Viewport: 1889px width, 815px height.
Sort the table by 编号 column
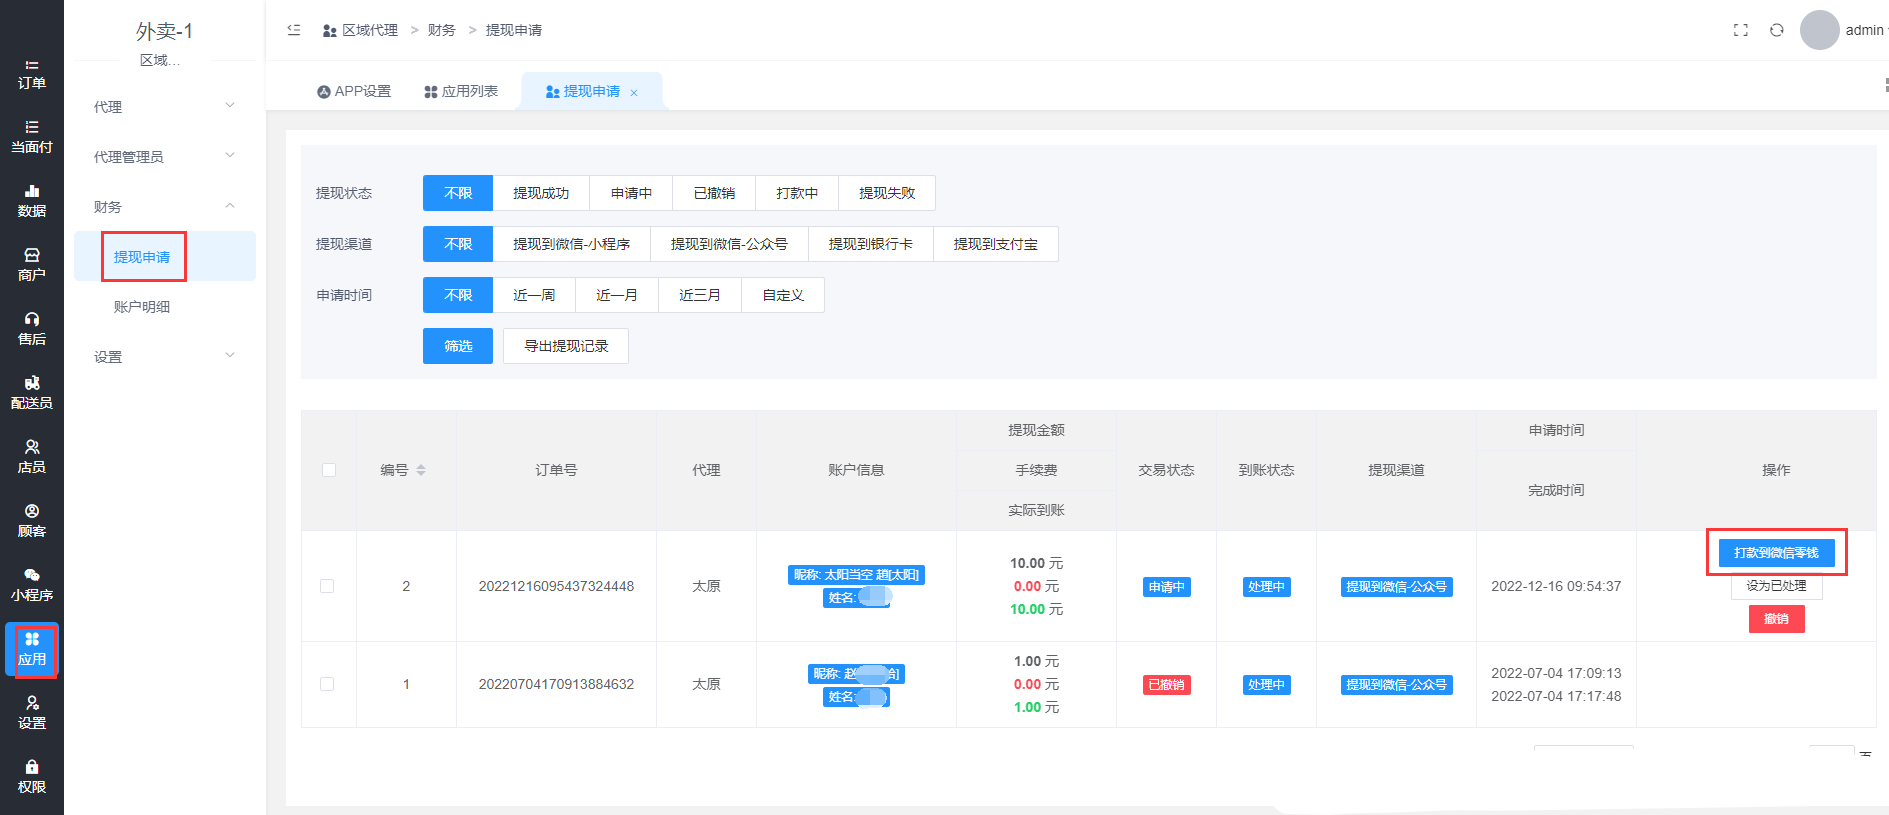pos(421,470)
